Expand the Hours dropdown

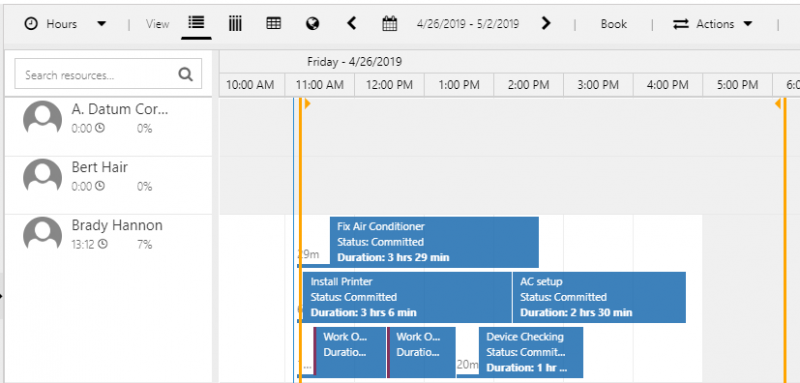65,24
